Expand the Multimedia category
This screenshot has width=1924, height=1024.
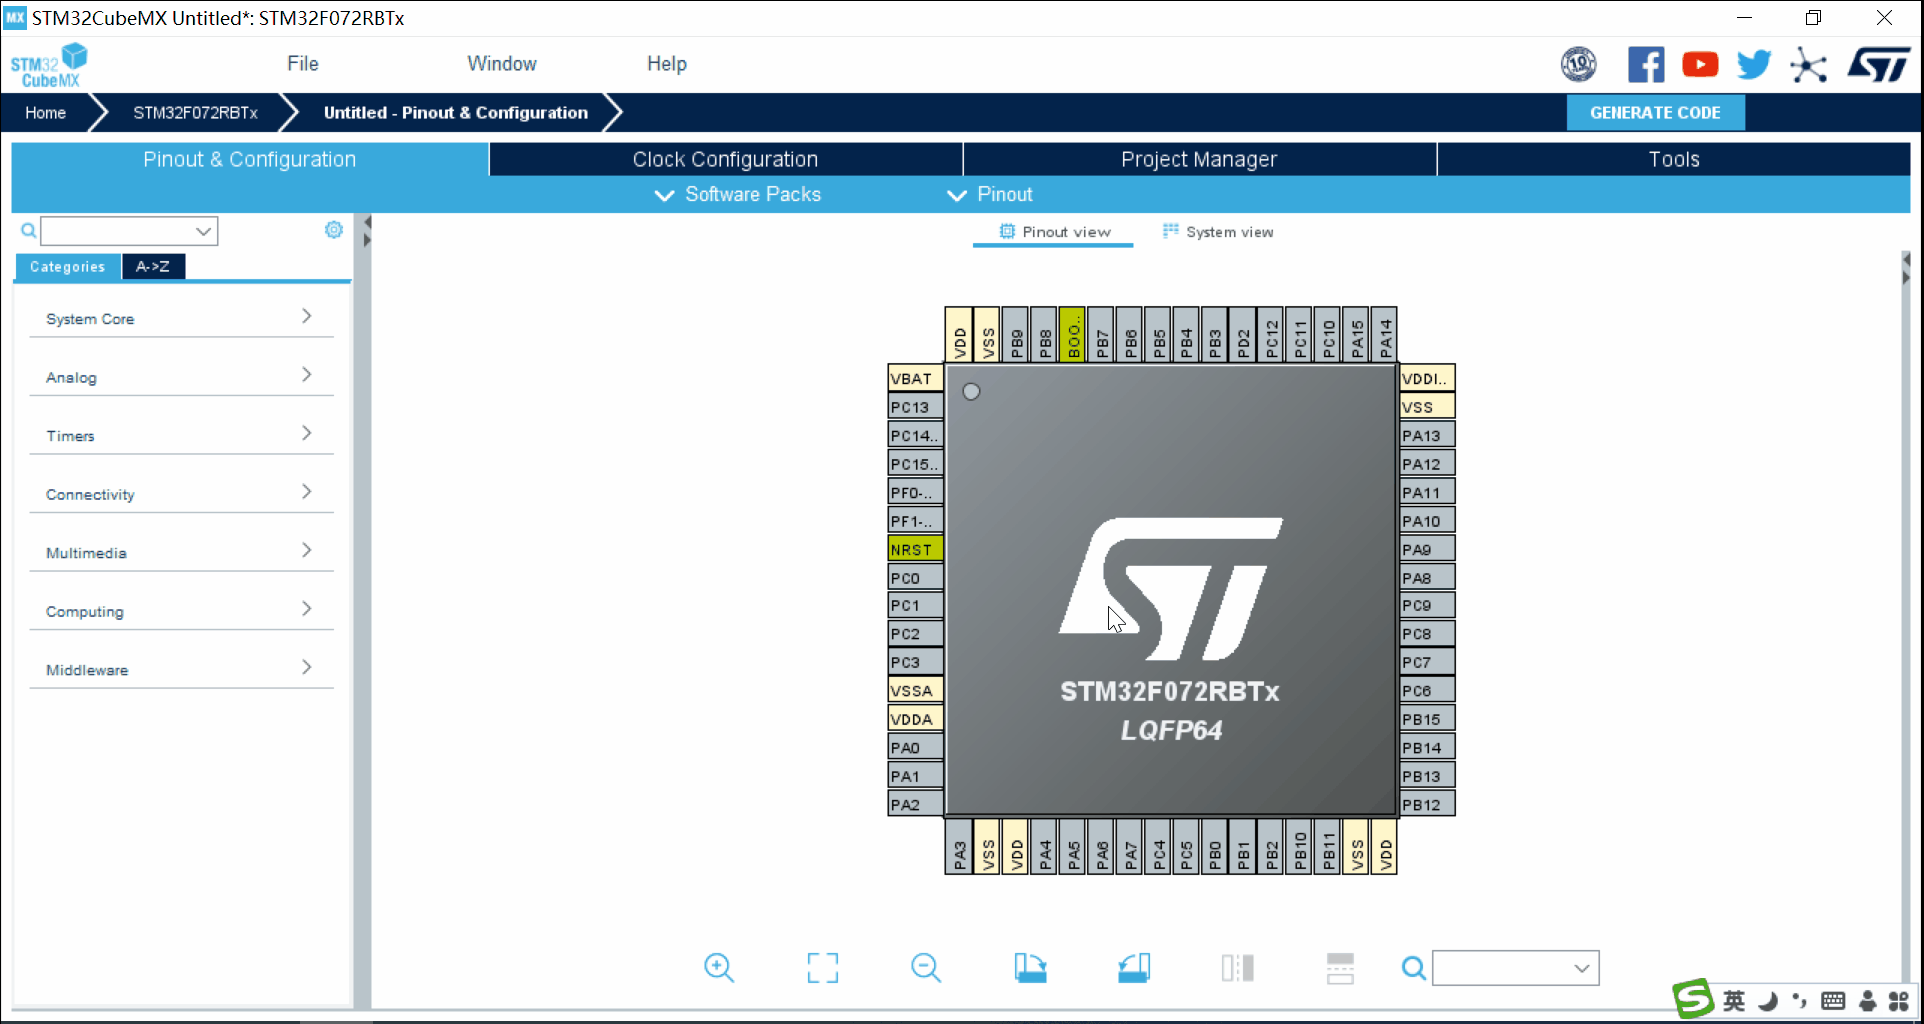click(181, 552)
